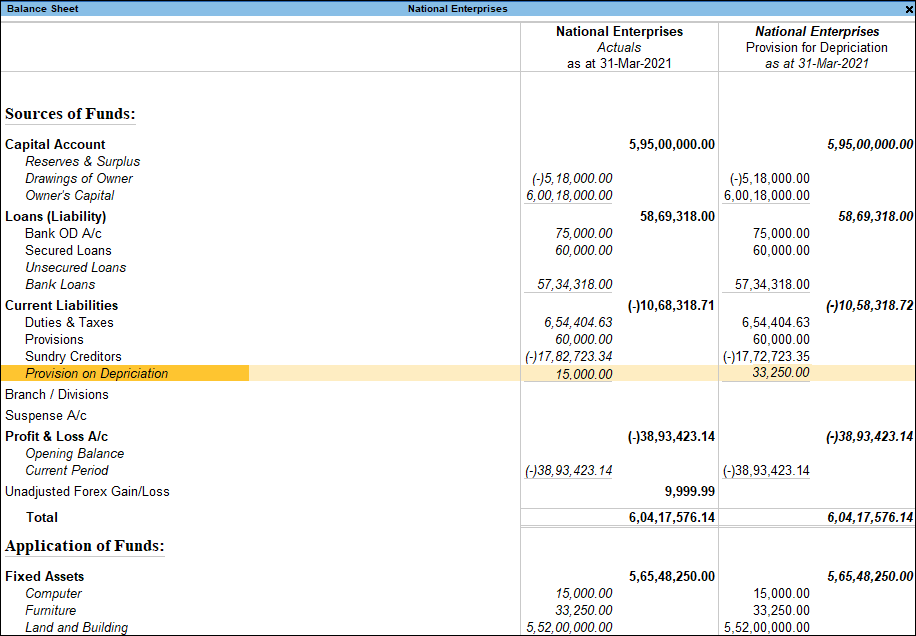Click Actuals Duties & Taxes 6,54,404.63
916x636 pixels.
tap(578, 322)
